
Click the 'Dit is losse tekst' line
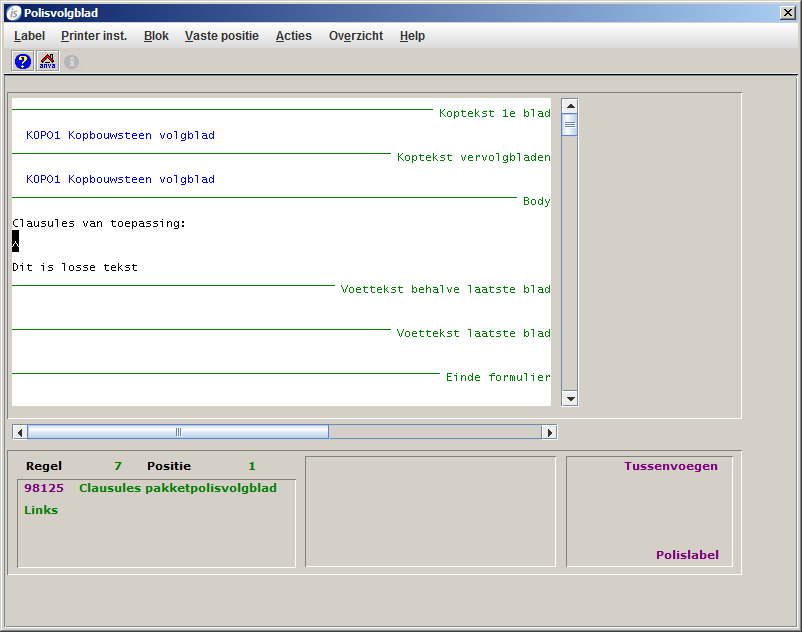[x=75, y=268]
